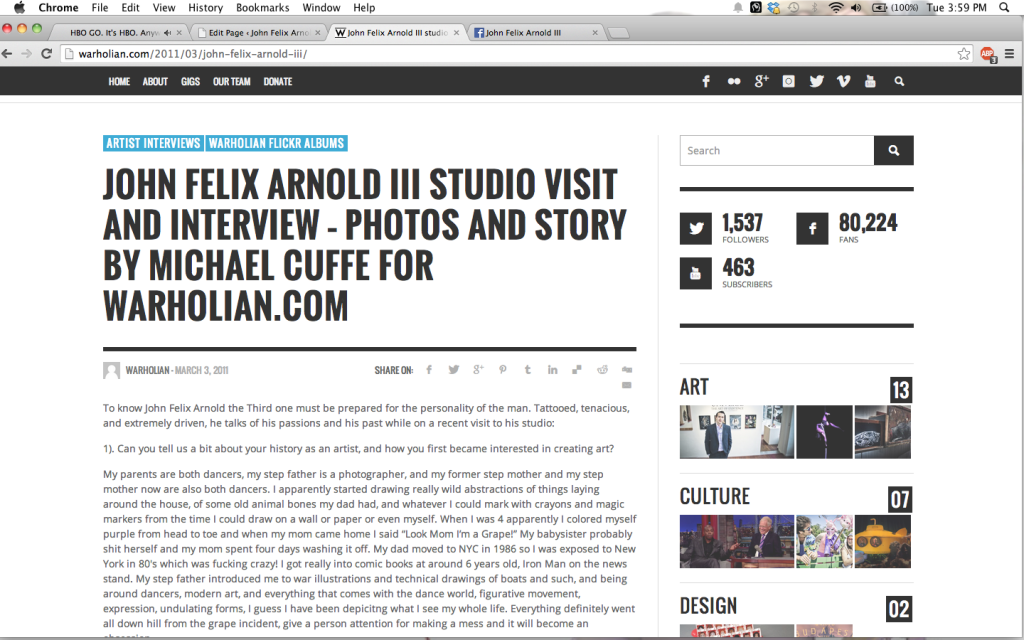This screenshot has width=1024, height=640.
Task: Click the author avatar beside WARHOLIAN
Action: point(112,370)
